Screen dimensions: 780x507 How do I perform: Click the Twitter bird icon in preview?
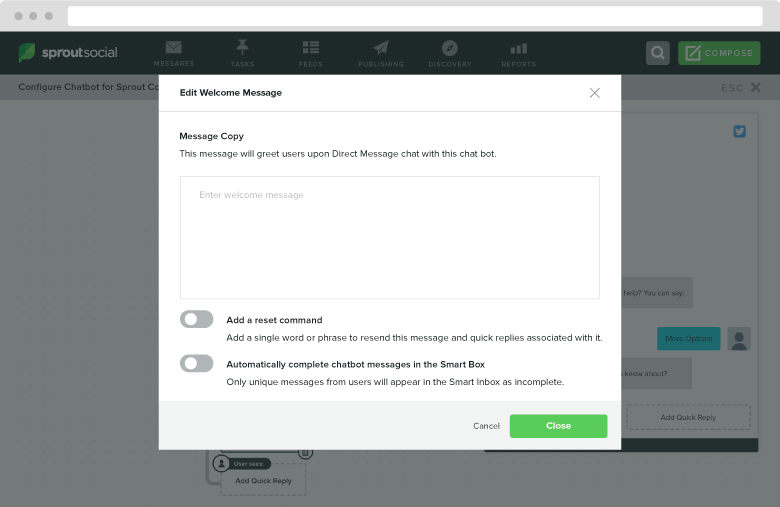click(739, 131)
